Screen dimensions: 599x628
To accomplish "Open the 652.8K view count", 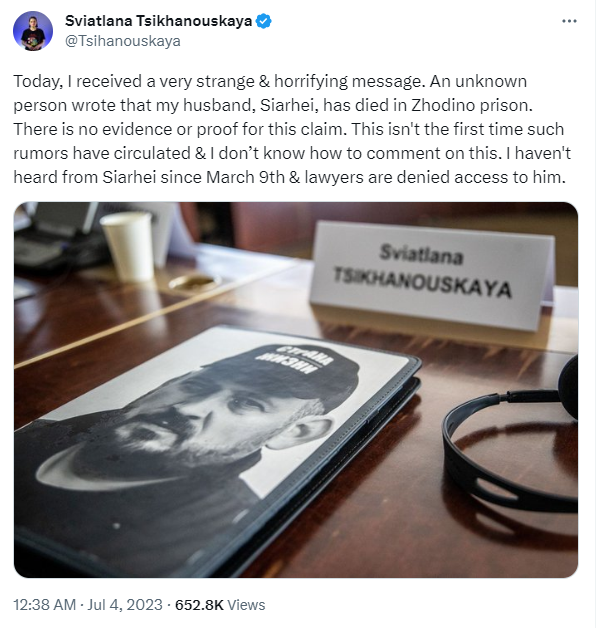I will pyautogui.click(x=199, y=604).
